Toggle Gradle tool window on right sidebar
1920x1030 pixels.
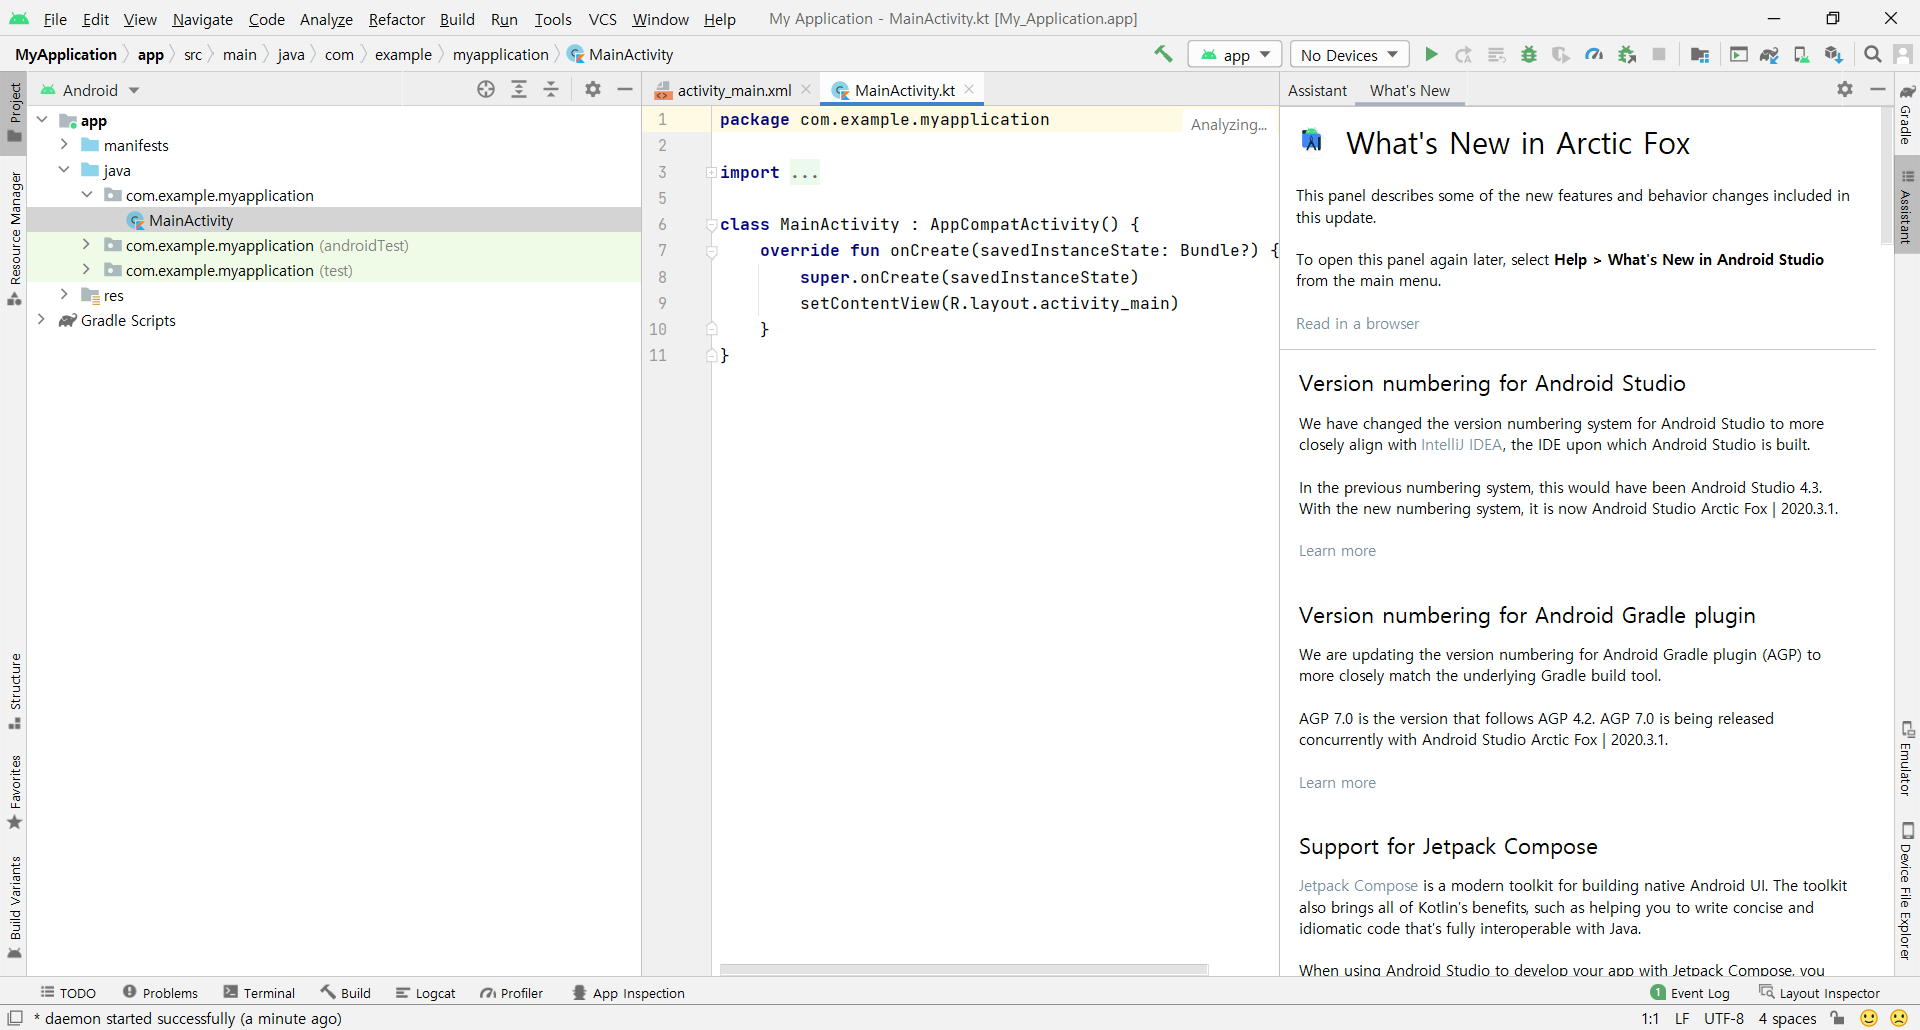click(1907, 114)
